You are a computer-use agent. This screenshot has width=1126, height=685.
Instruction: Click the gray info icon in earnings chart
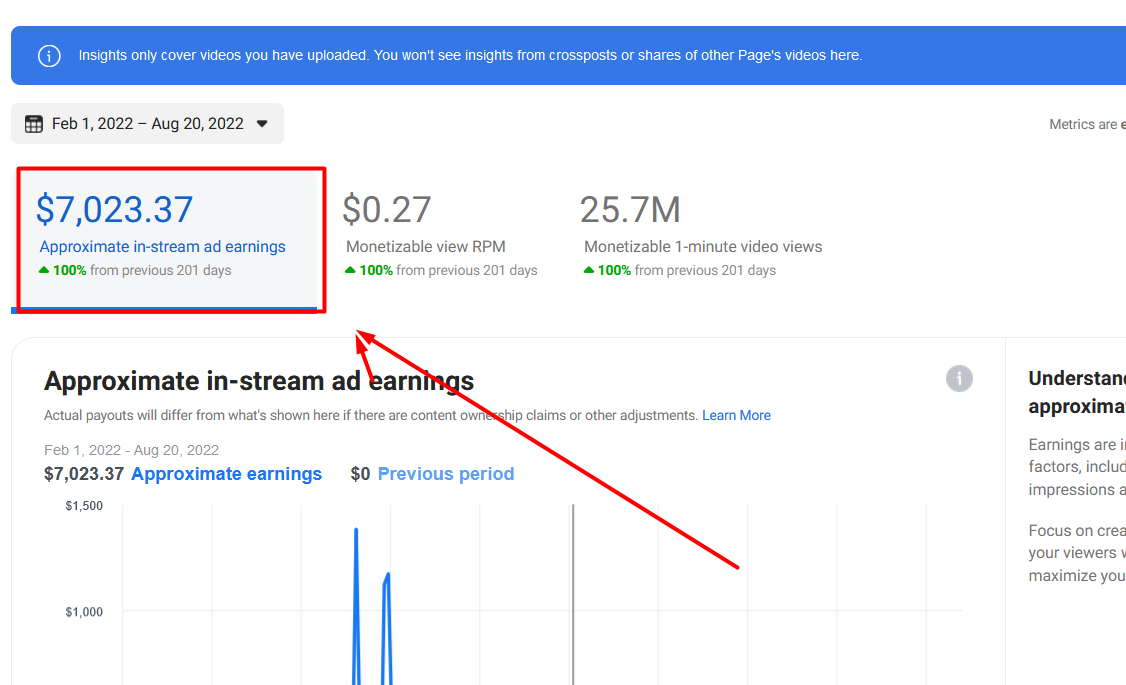959,378
